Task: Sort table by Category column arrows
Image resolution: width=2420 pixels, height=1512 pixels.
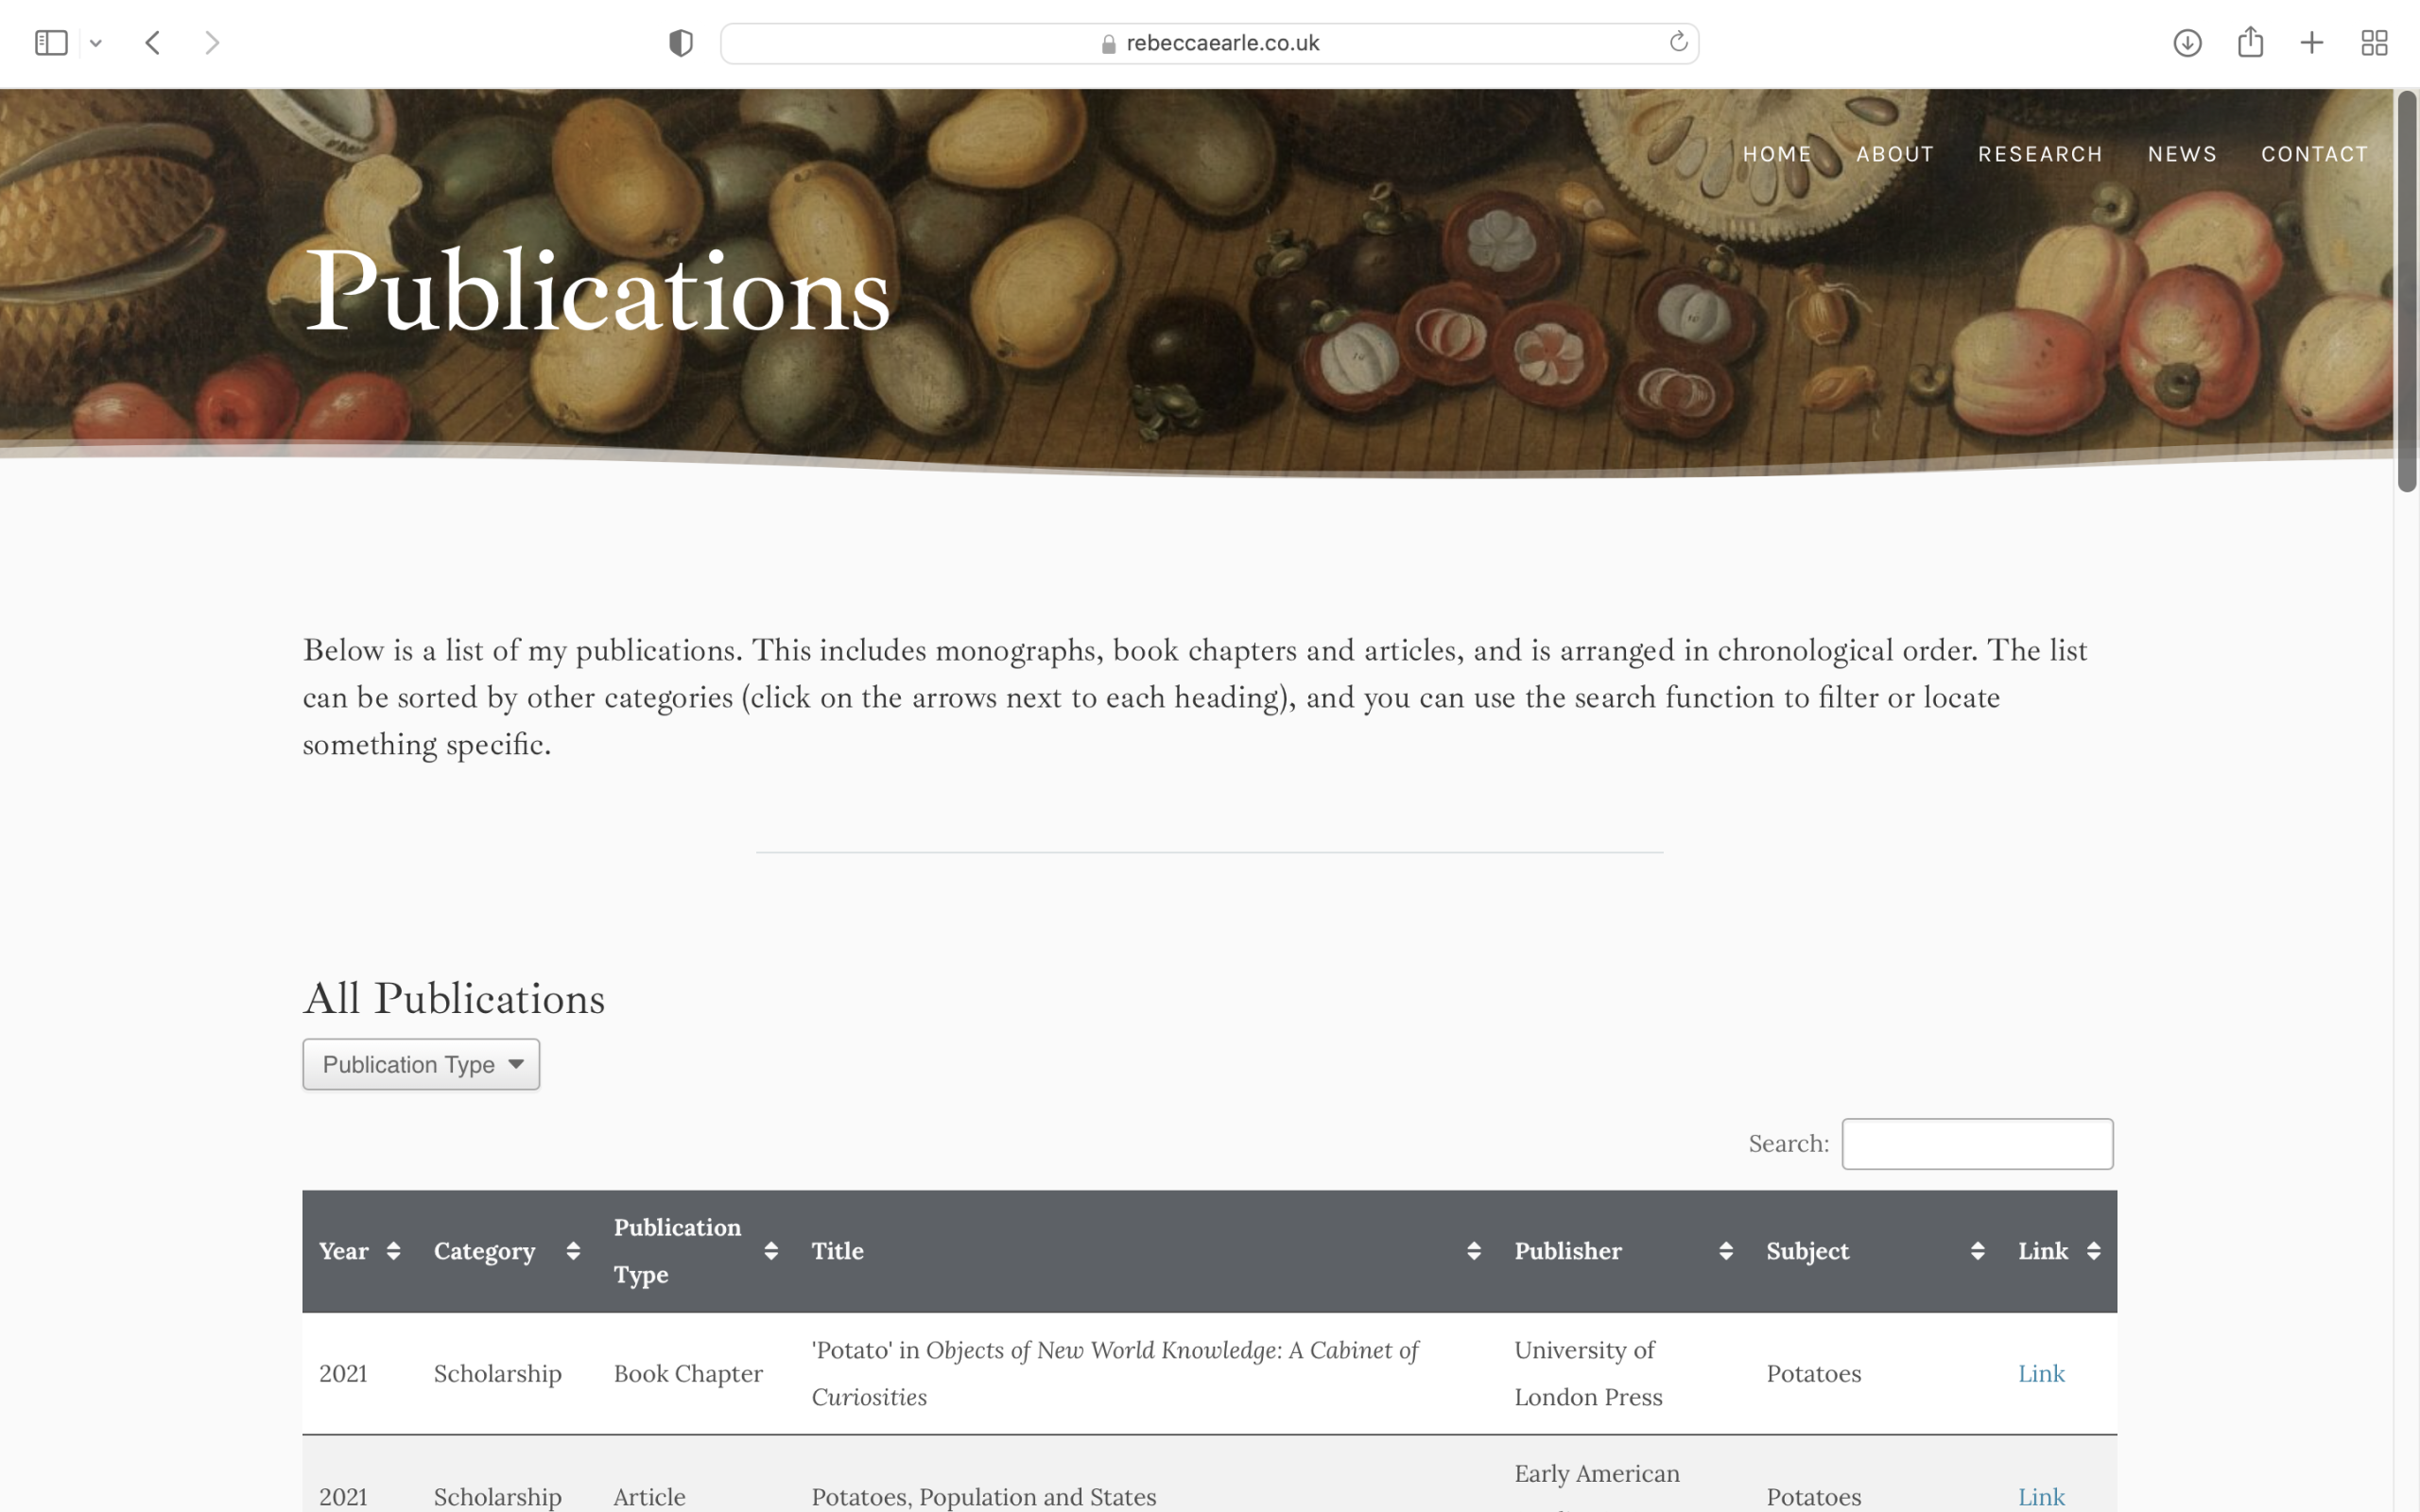Action: pos(573,1251)
